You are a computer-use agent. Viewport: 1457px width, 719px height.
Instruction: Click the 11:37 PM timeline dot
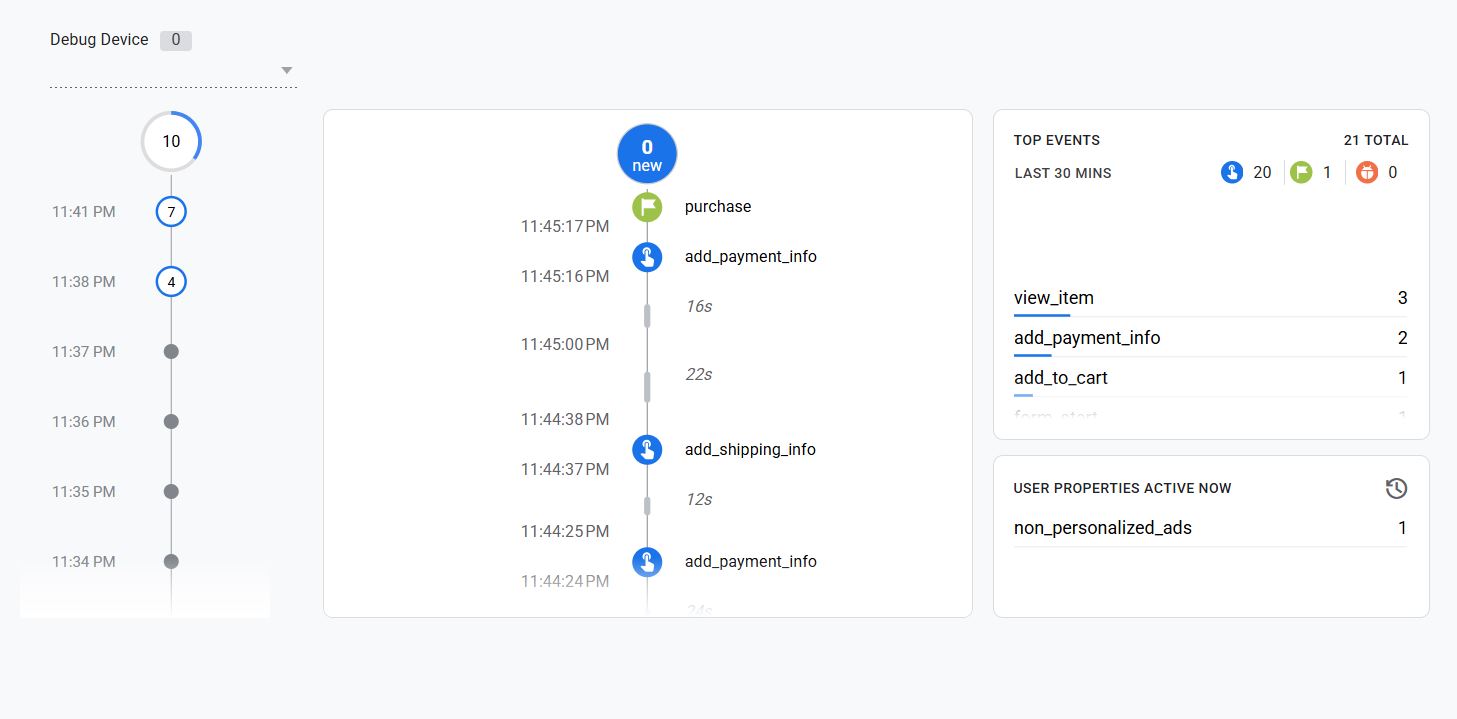click(171, 352)
